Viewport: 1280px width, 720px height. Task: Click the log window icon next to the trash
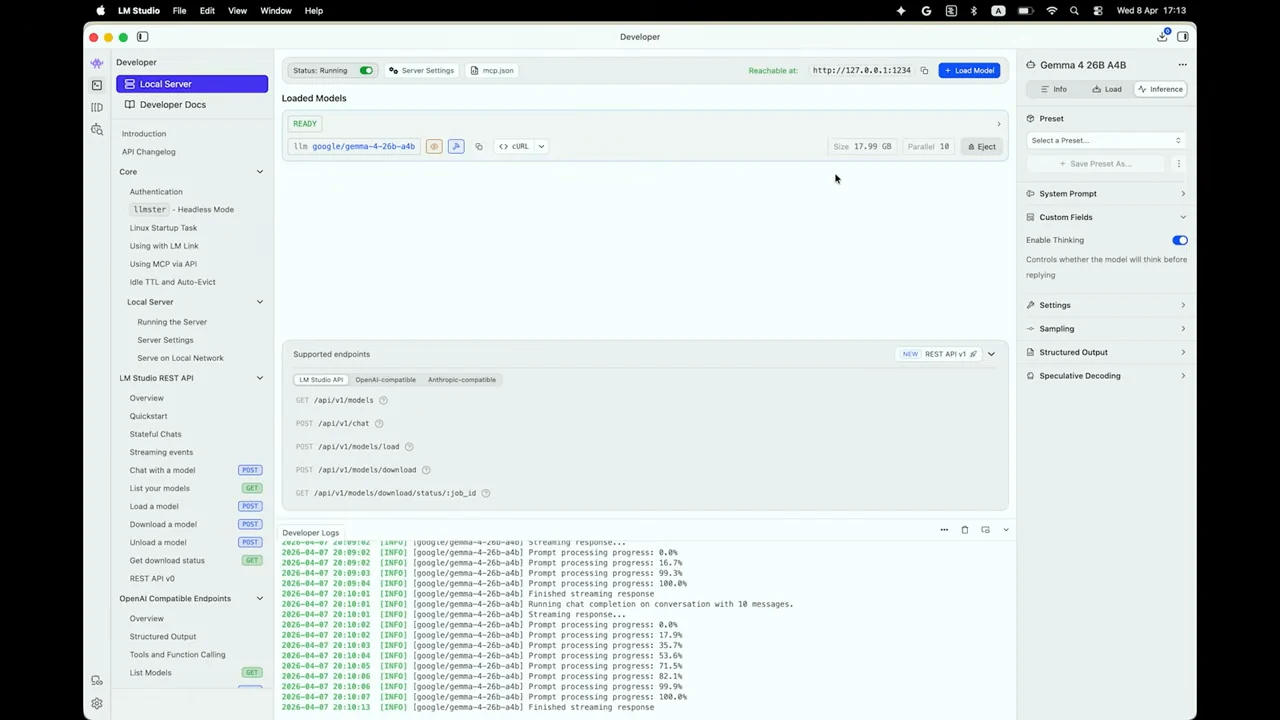click(x=985, y=530)
